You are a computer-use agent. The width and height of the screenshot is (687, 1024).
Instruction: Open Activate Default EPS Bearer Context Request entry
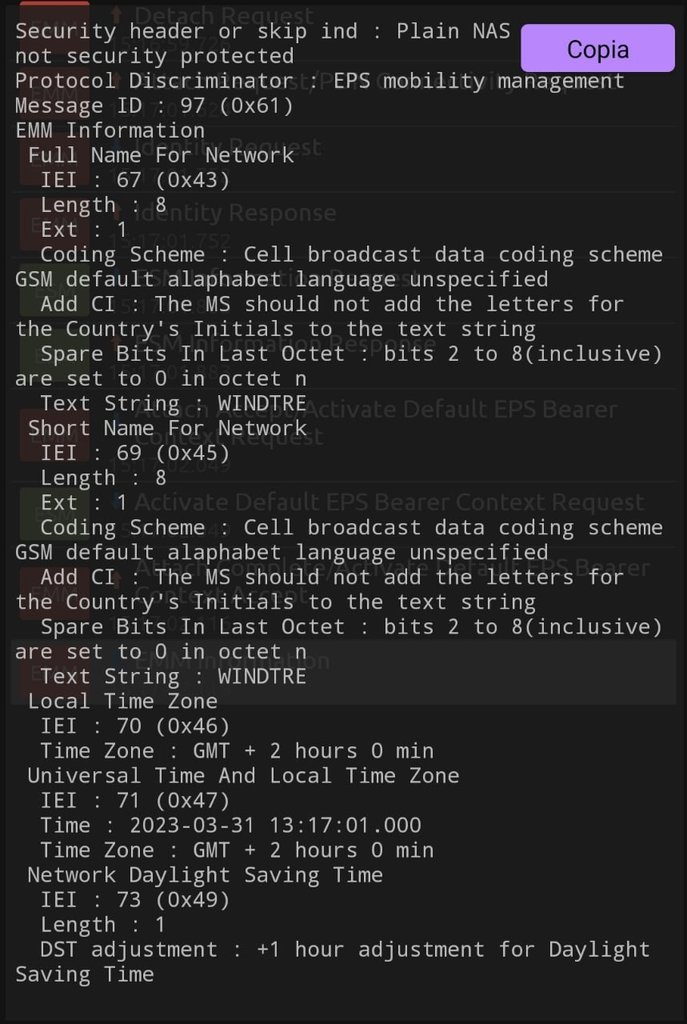coord(389,502)
